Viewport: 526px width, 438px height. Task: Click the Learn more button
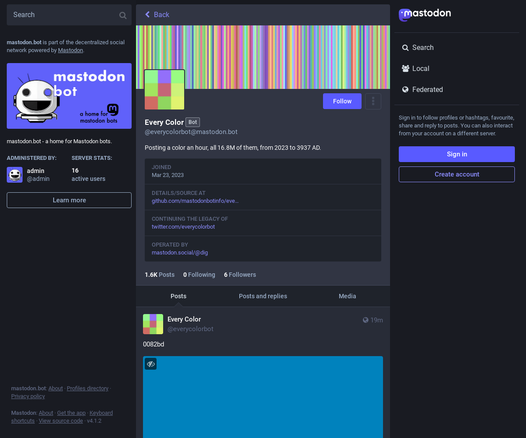[x=69, y=200]
